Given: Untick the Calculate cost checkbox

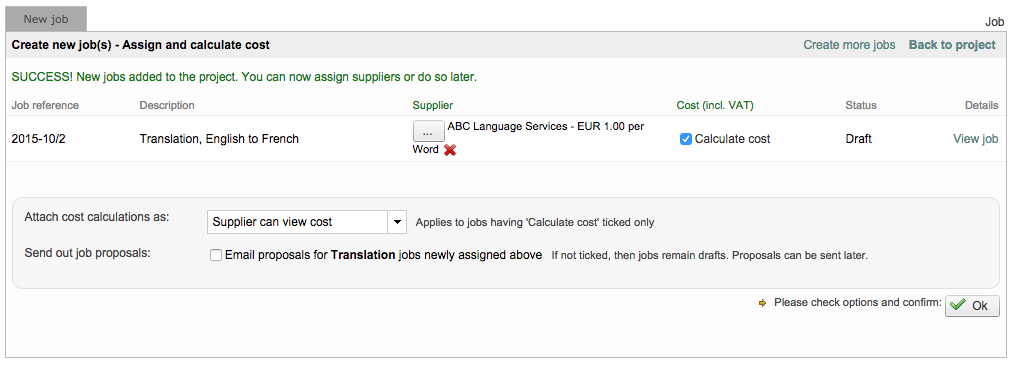Looking at the screenshot, I should coord(686,138).
